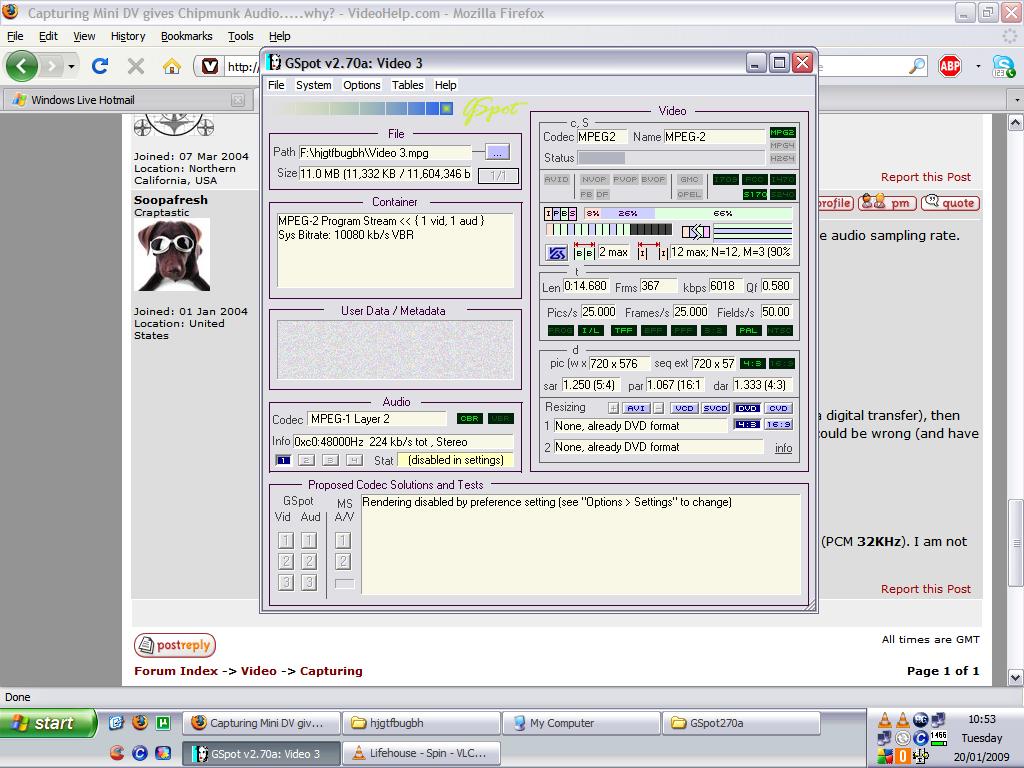Click Firefox Back button
The width and height of the screenshot is (1024, 768).
(22, 66)
